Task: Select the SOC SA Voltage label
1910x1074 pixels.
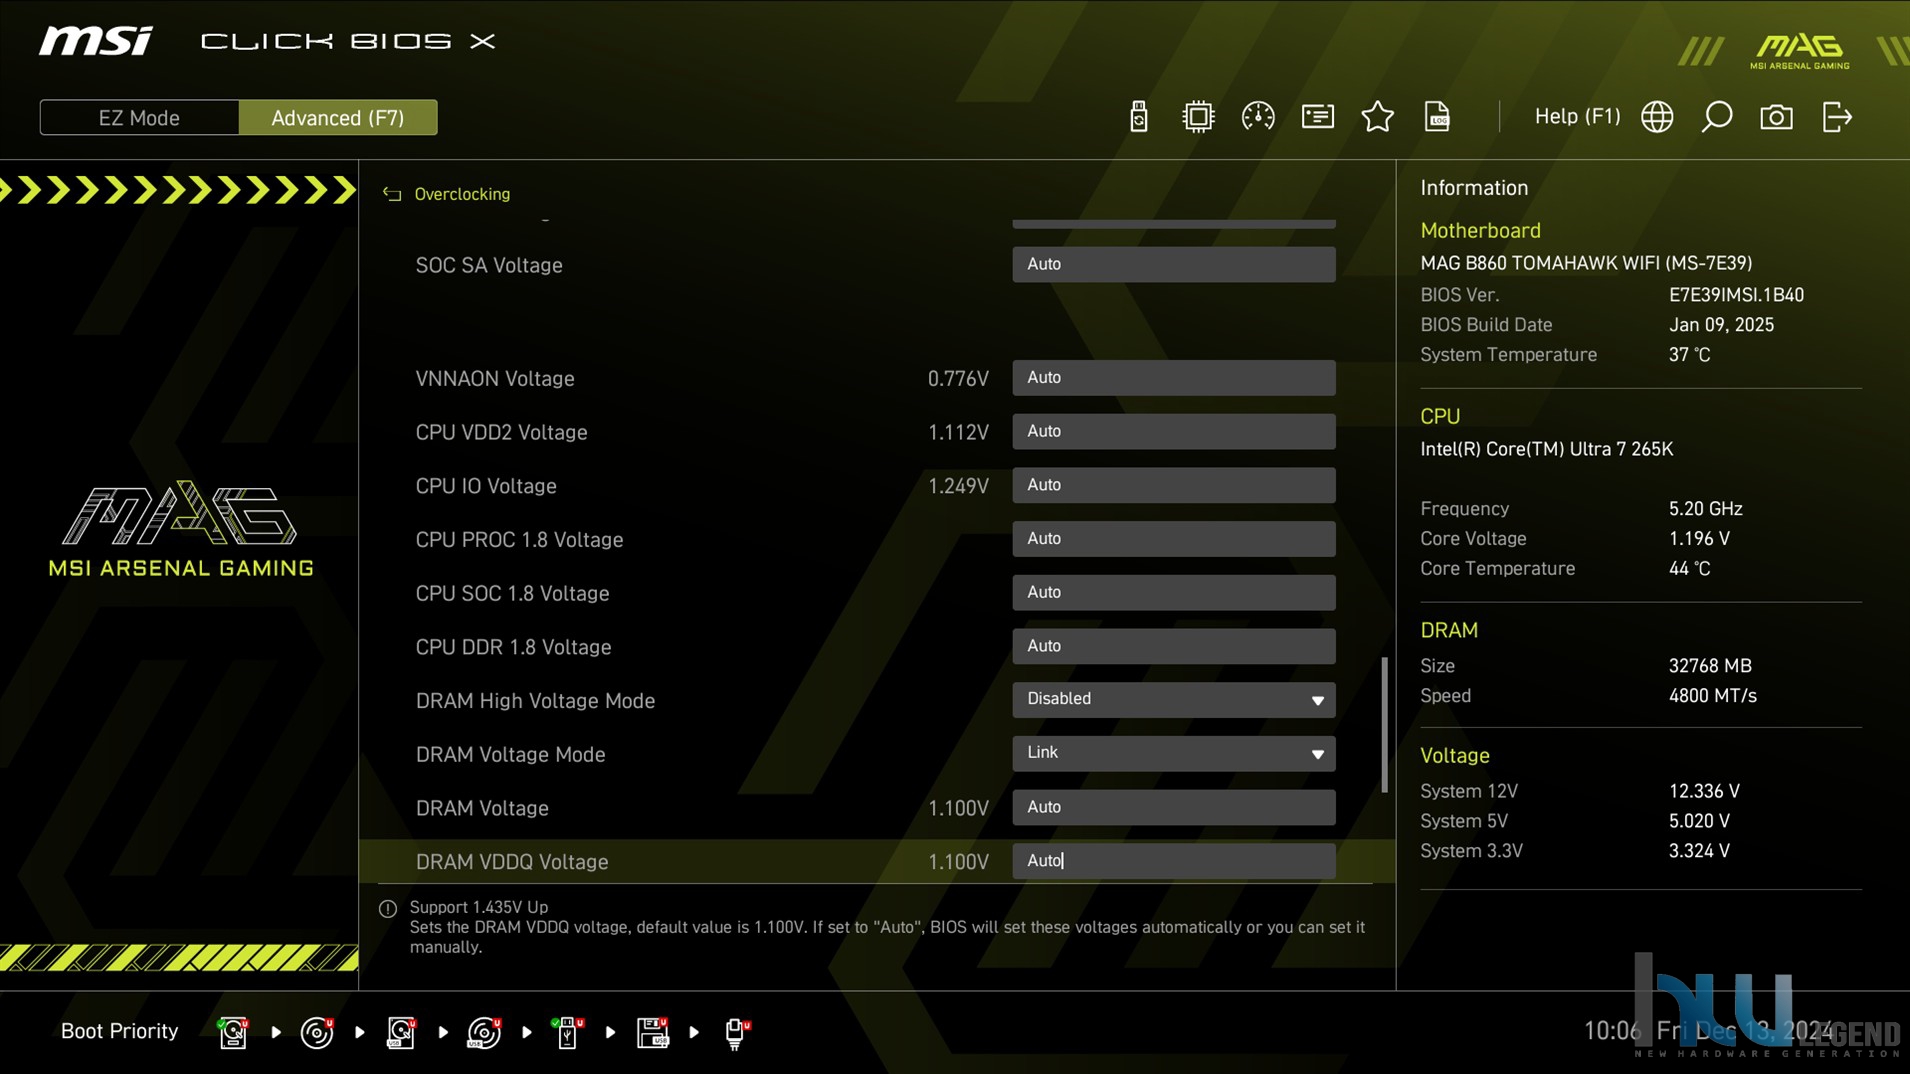Action: coord(489,265)
